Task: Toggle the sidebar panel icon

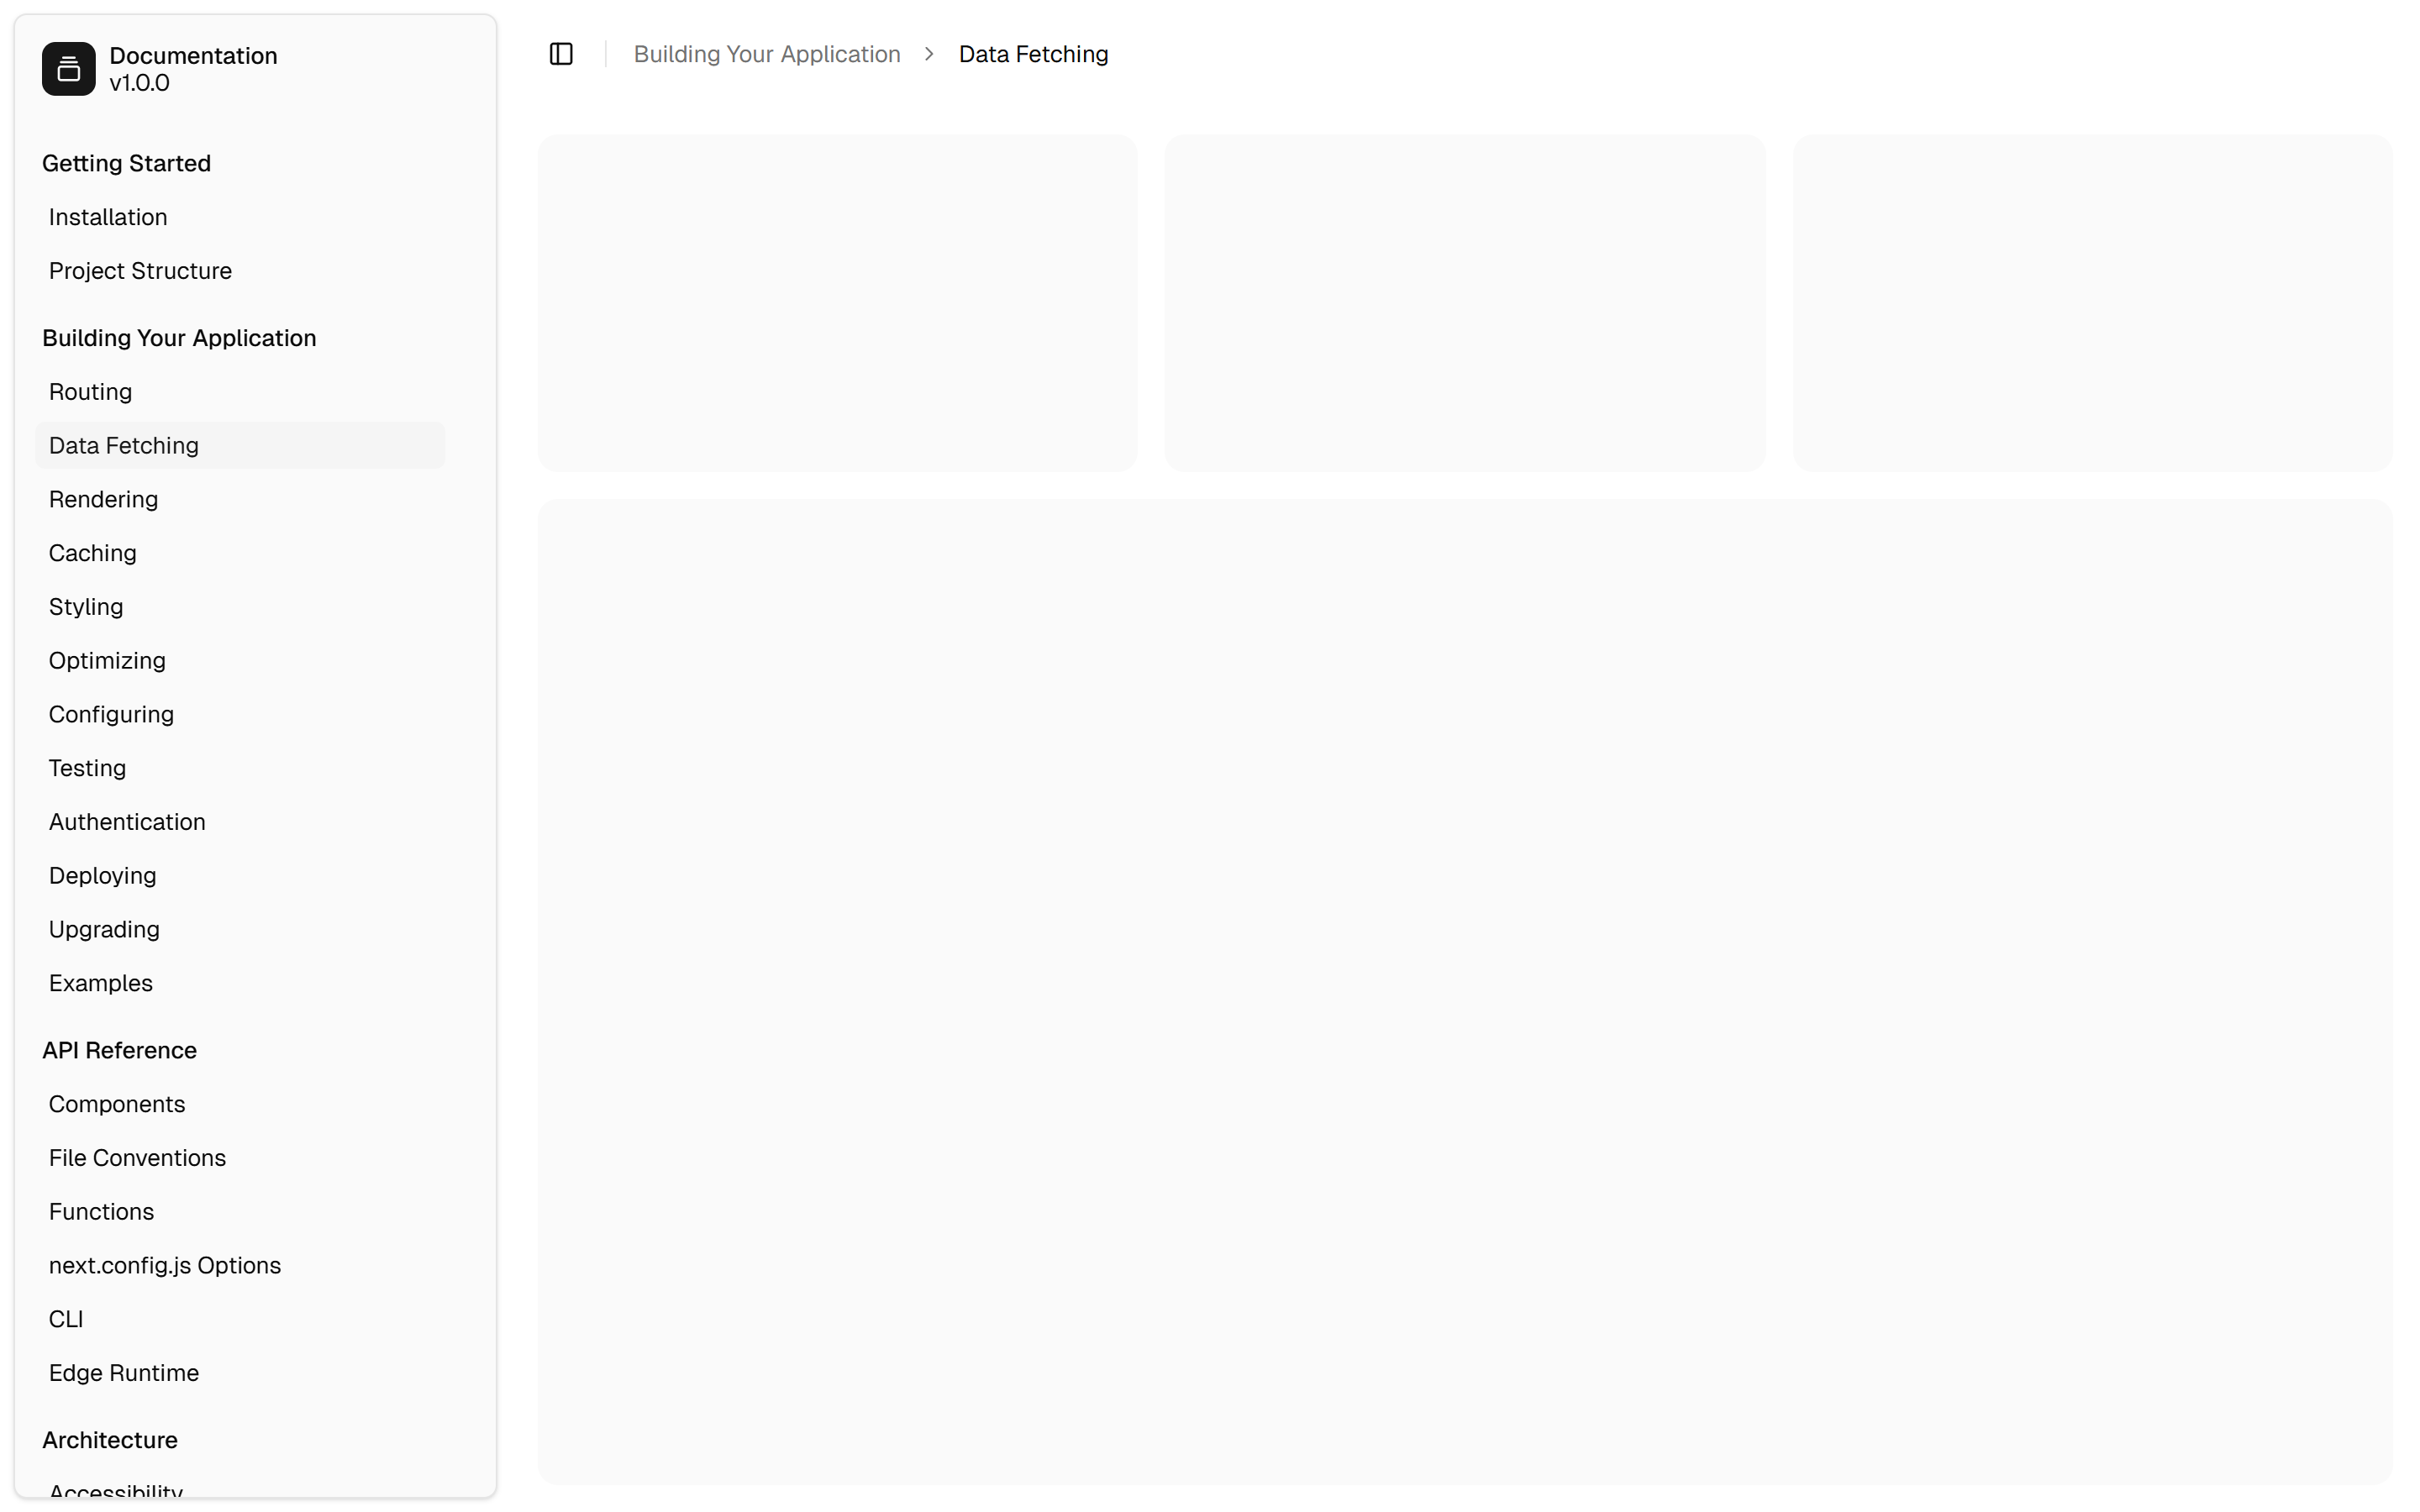Action: (561, 54)
